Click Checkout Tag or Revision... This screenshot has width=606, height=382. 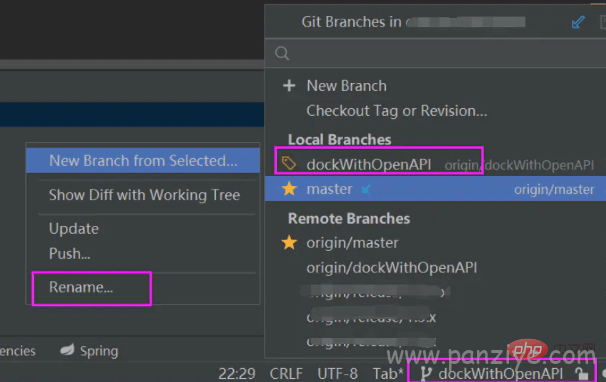397,111
